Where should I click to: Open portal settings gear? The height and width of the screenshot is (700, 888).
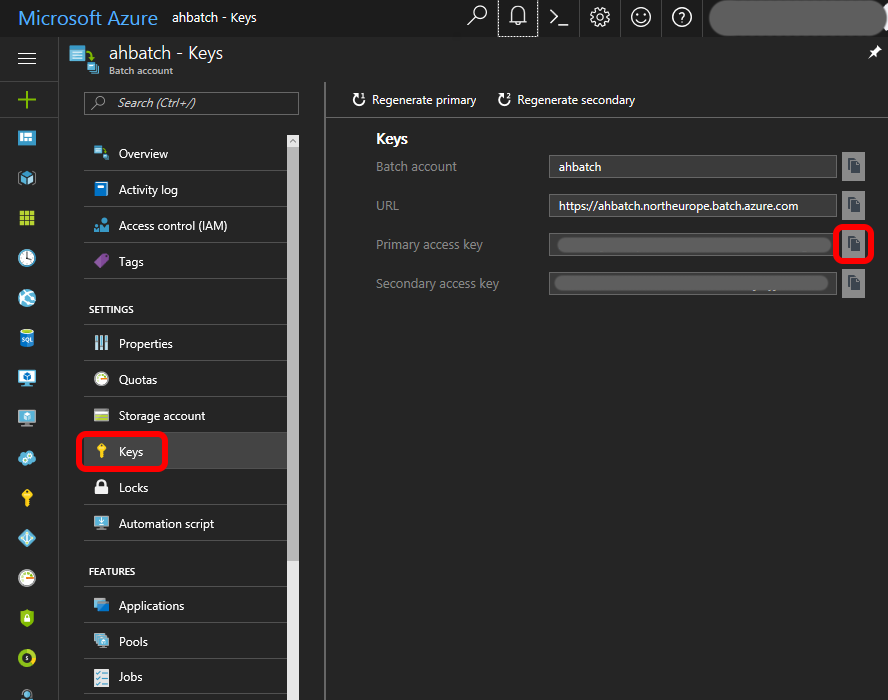click(600, 18)
